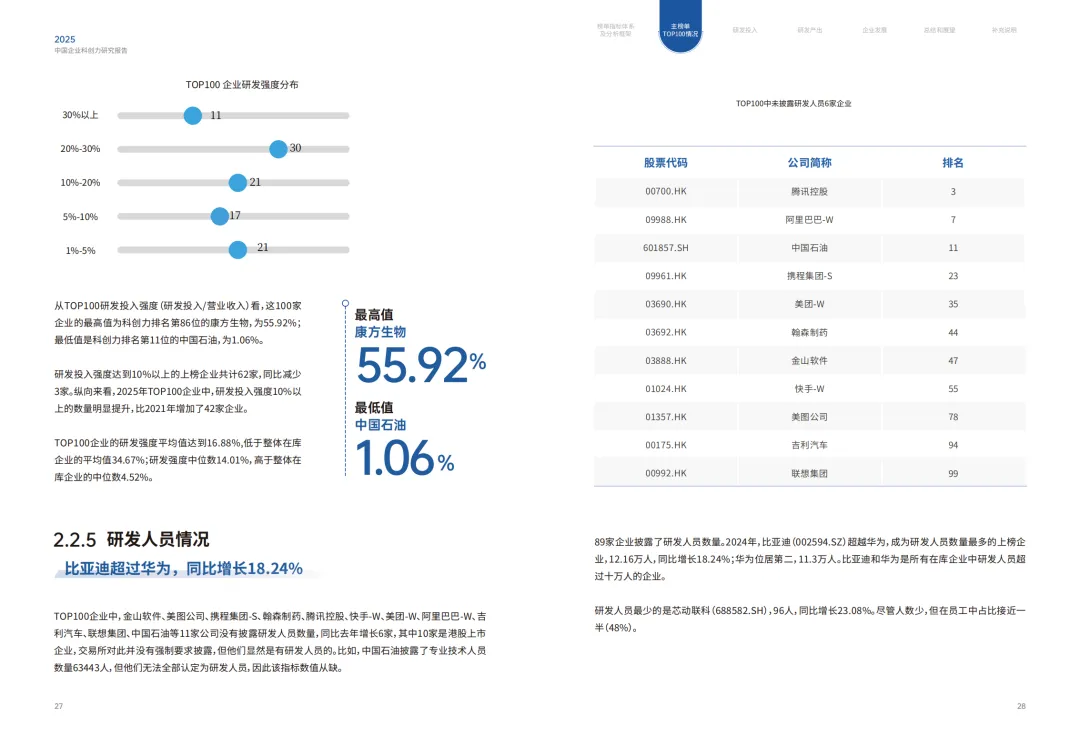This screenshot has width=1080, height=756.
Task: Click the company name 腾讯控股
Action: click(809, 191)
